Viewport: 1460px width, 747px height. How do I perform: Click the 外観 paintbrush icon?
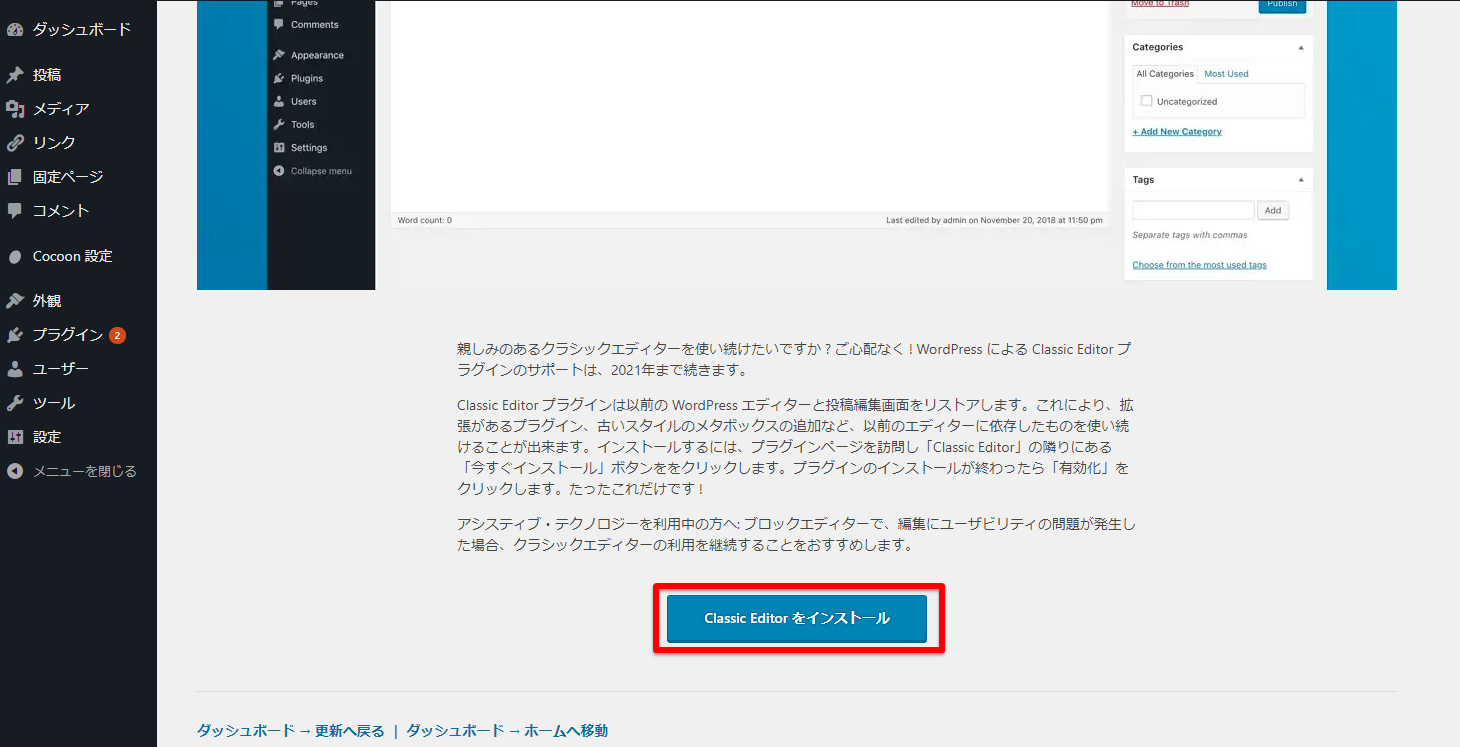15,301
